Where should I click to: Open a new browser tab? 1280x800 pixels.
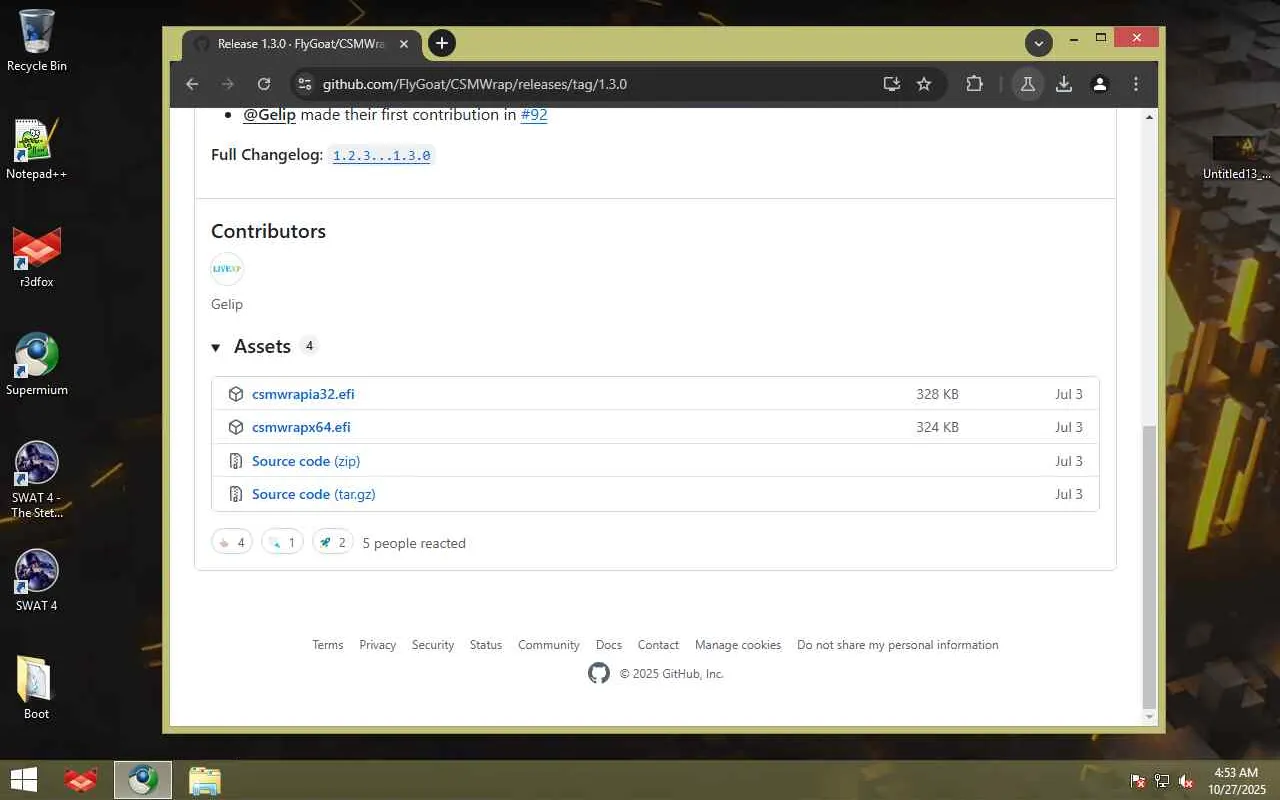click(x=442, y=43)
